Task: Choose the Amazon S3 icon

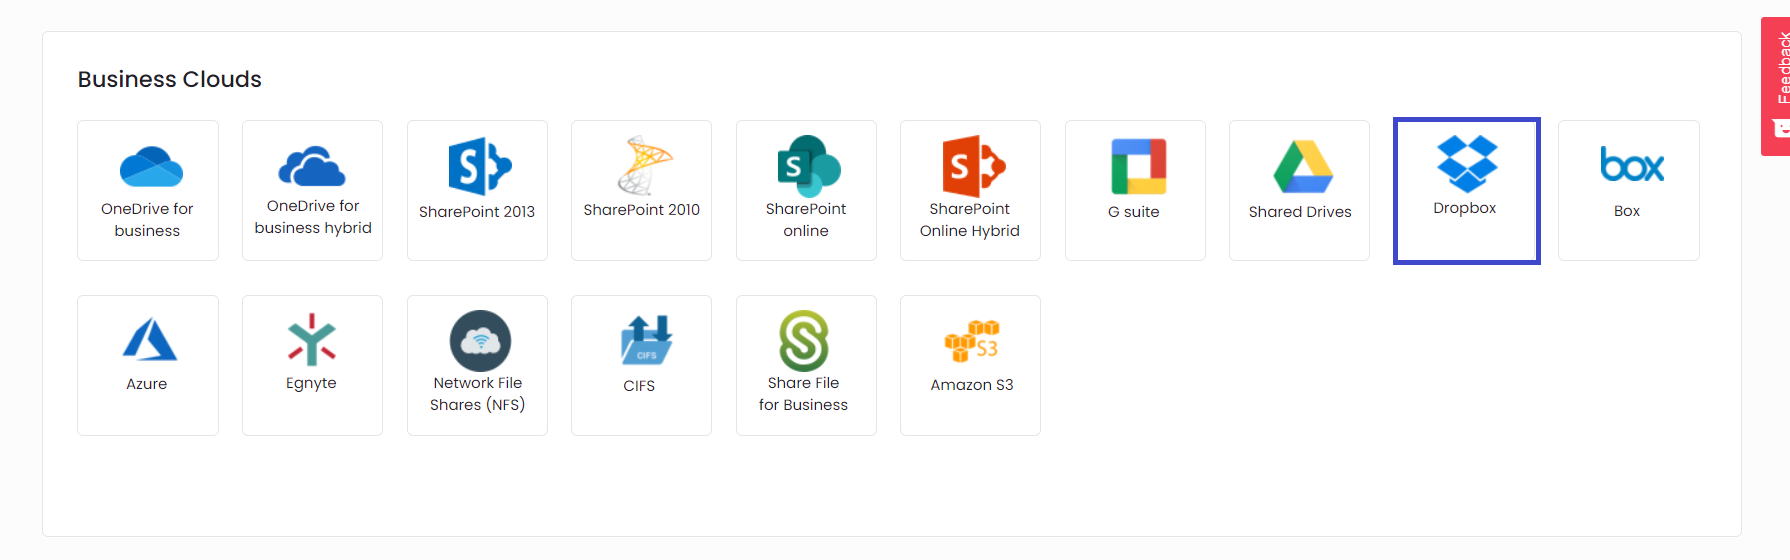Action: tap(972, 341)
